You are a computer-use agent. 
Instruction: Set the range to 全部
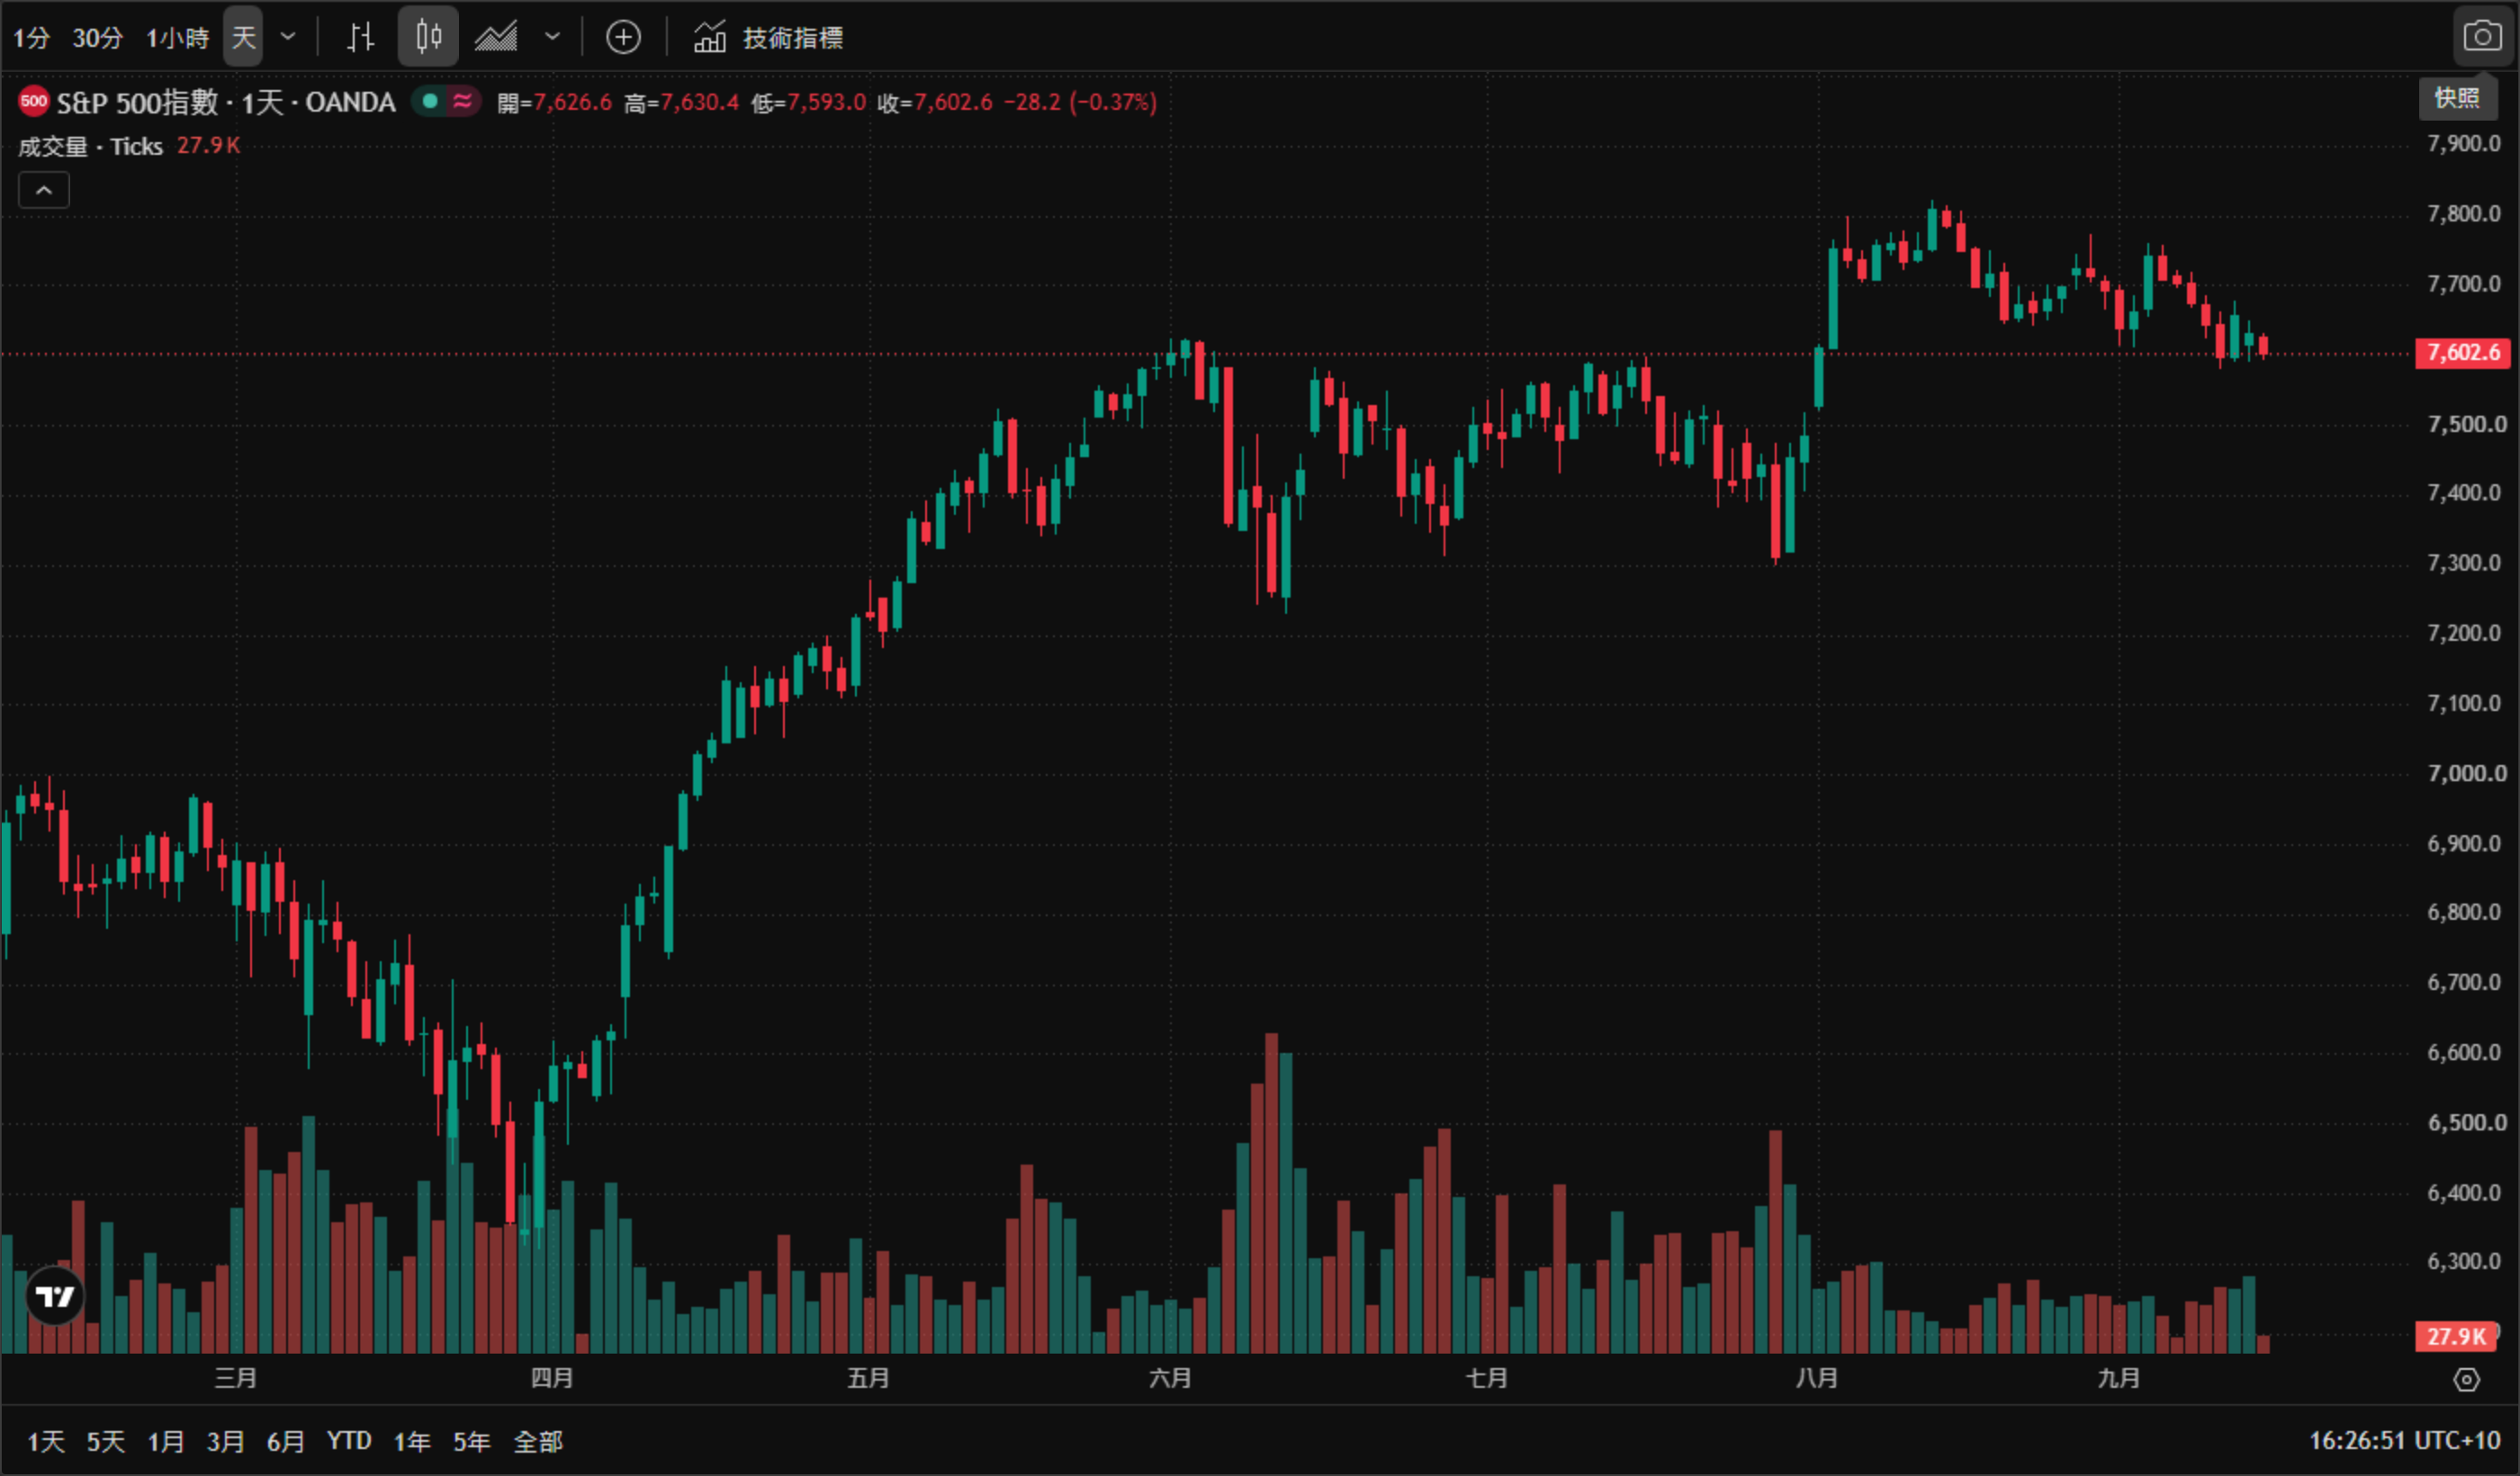538,1441
